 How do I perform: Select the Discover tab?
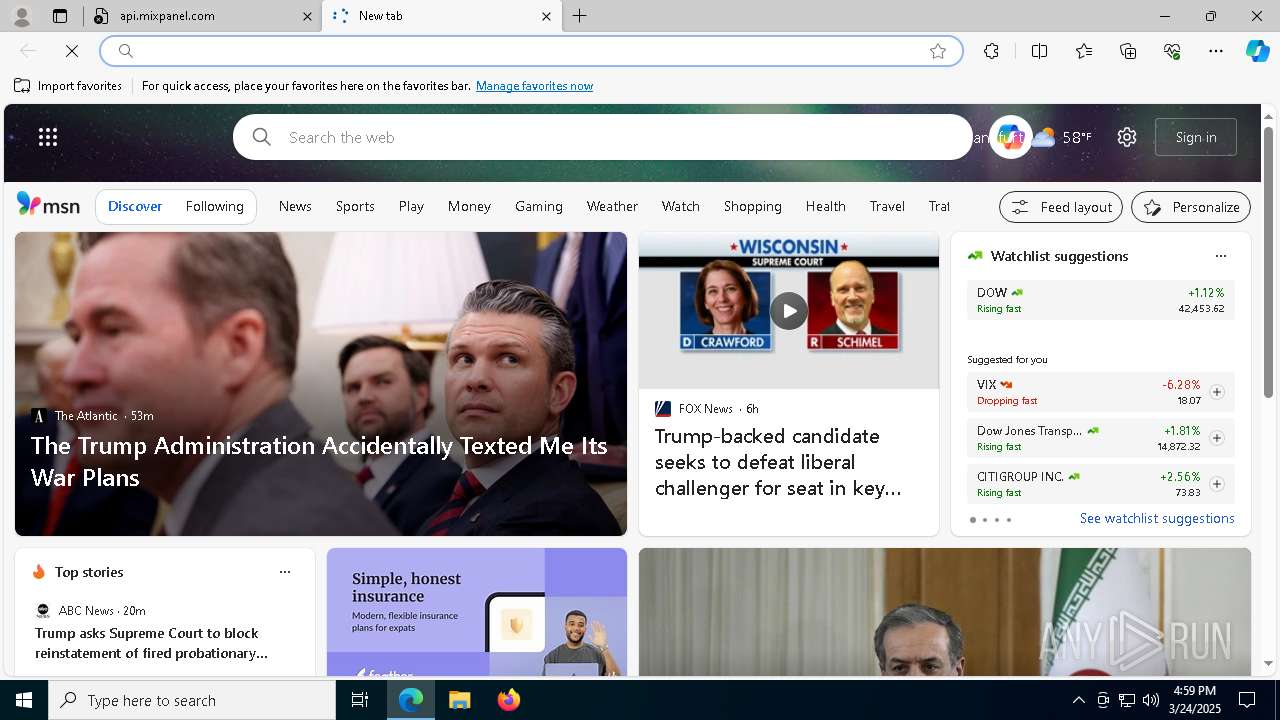point(135,206)
